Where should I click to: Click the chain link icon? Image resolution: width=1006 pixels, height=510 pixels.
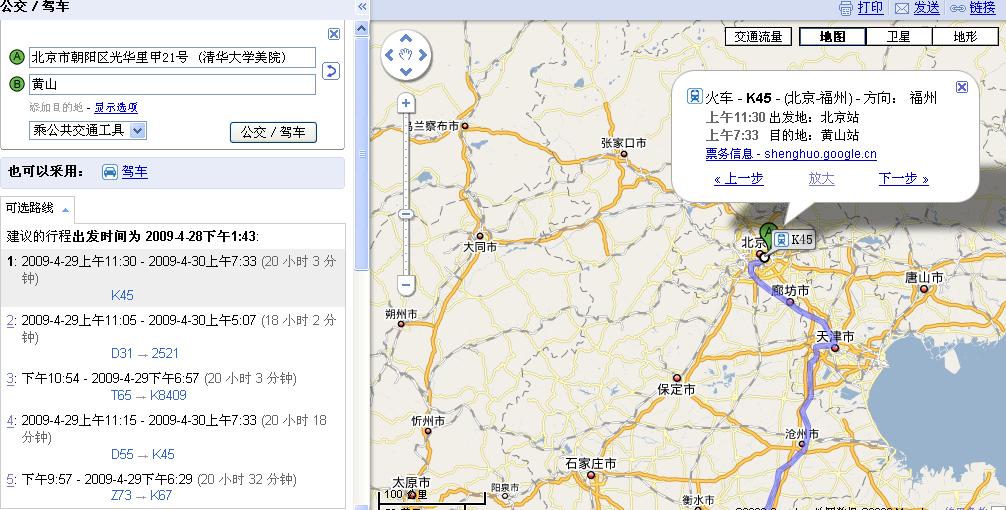958,8
